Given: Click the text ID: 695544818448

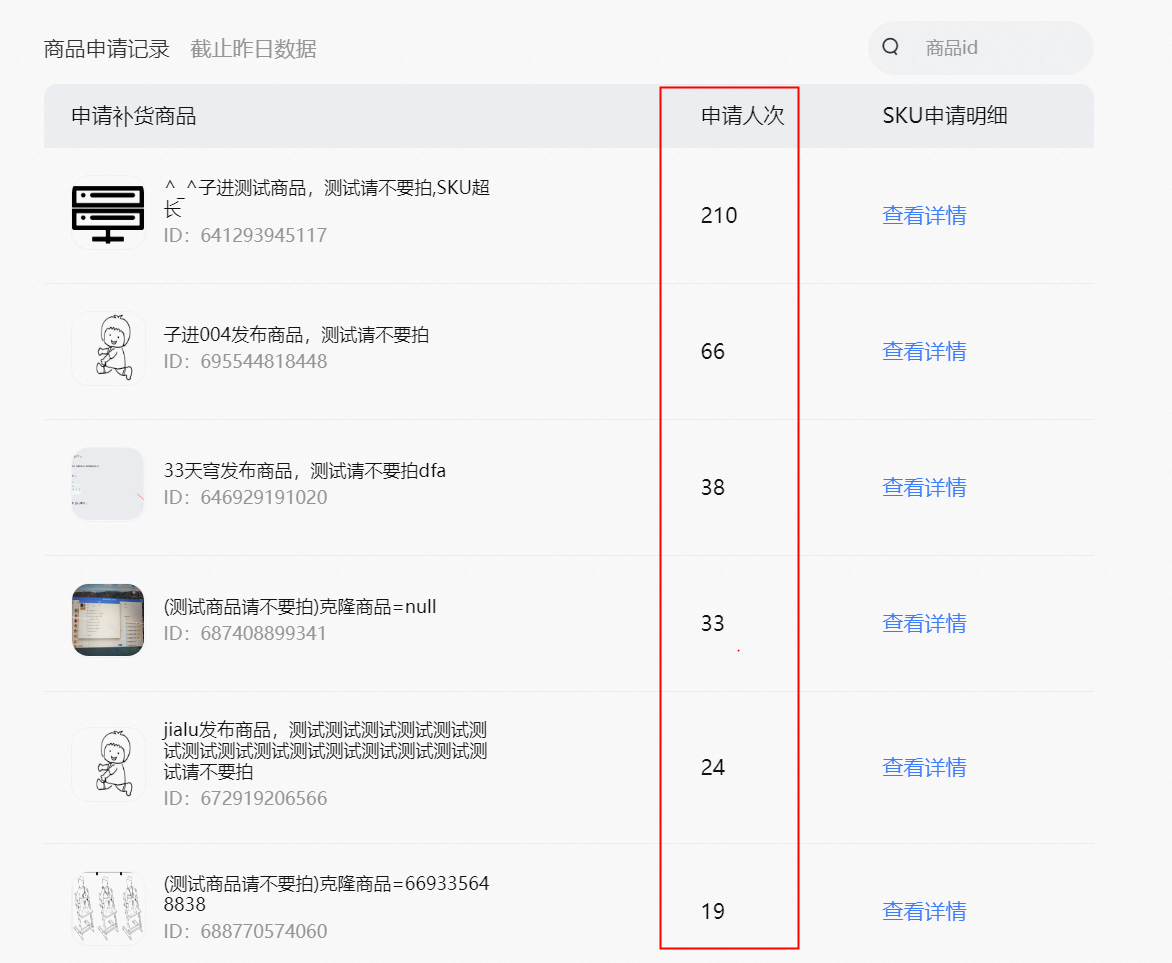Looking at the screenshot, I should (x=245, y=362).
